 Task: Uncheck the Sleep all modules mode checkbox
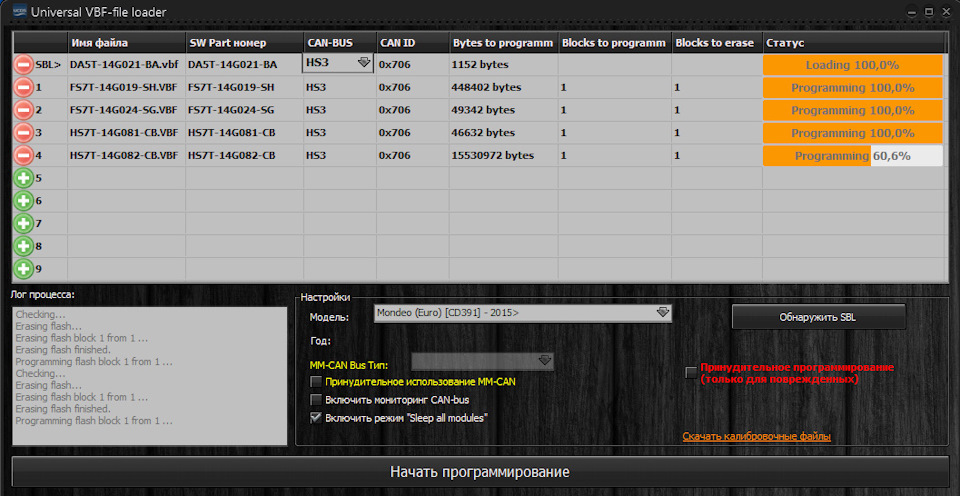(x=316, y=418)
